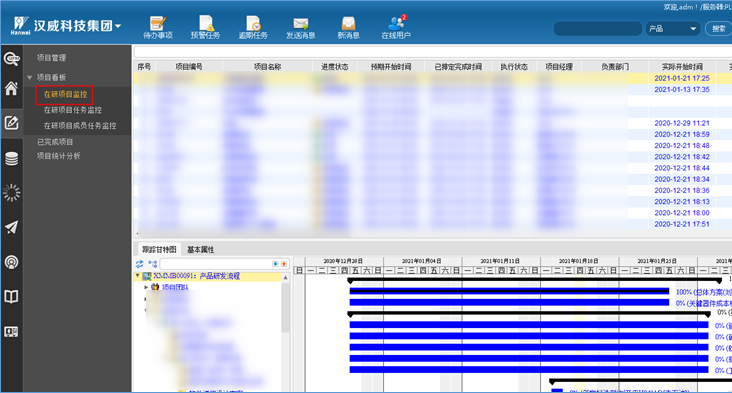Open the ID card icon in the left sidebar
The image size is (732, 393).
pyautogui.click(x=11, y=332)
